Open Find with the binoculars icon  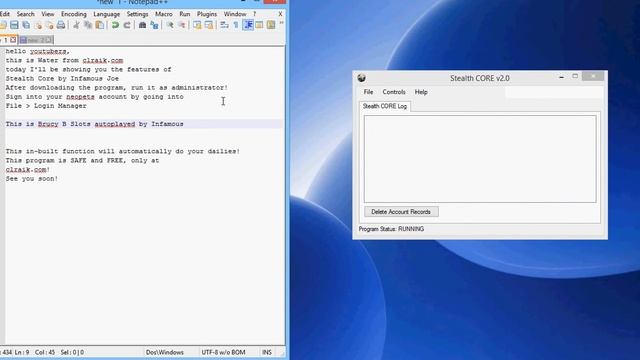(142, 25)
